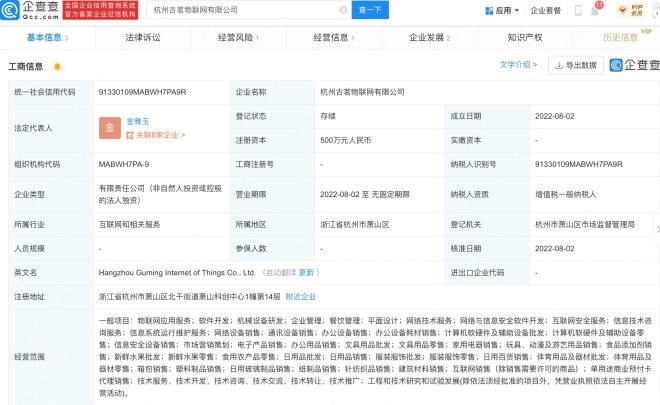Open the 应用 apps grid

(x=502, y=10)
